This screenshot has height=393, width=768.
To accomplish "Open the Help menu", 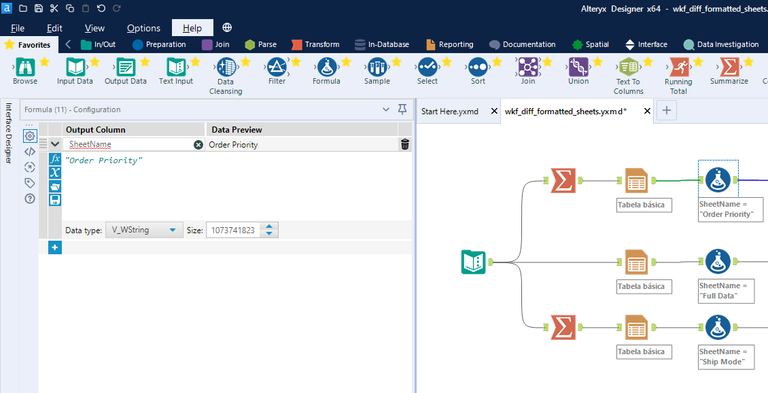I will click(x=192, y=28).
